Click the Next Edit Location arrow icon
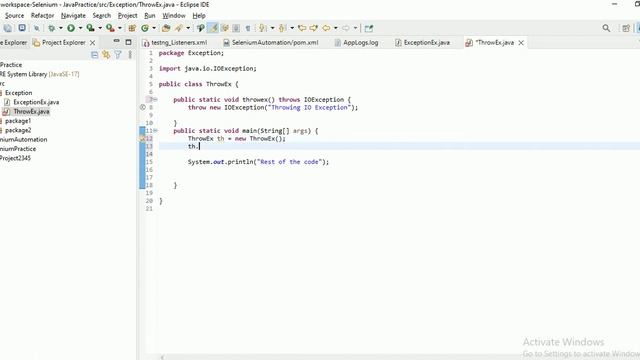The width and height of the screenshot is (640, 360). (313, 28)
